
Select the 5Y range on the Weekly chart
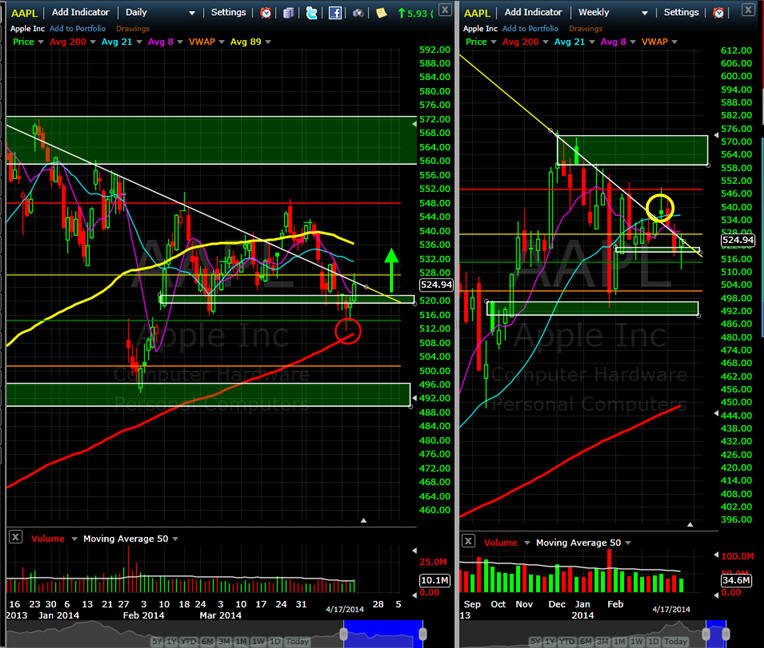click(x=535, y=641)
